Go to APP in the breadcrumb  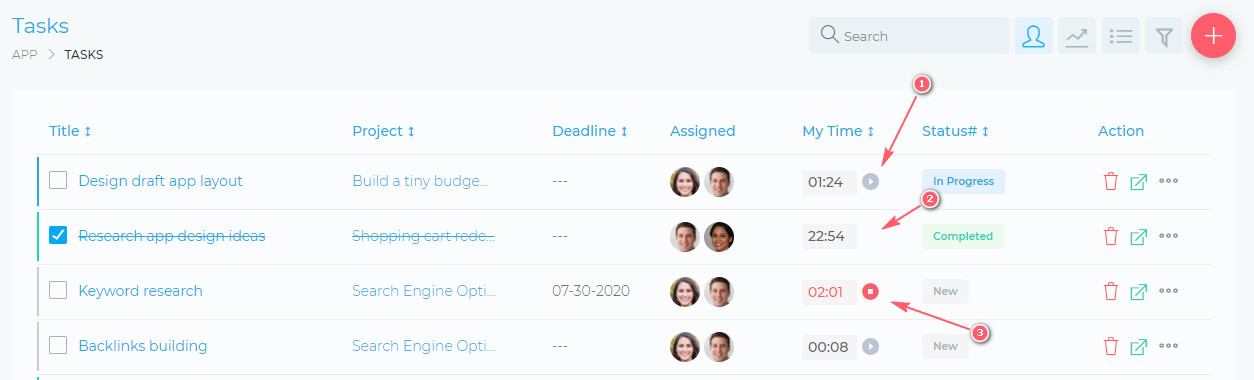[25, 55]
